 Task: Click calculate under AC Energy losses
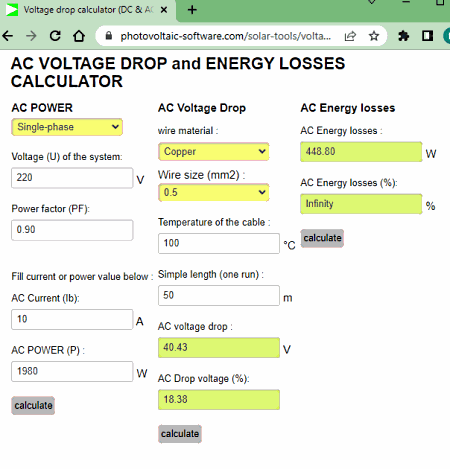click(322, 238)
